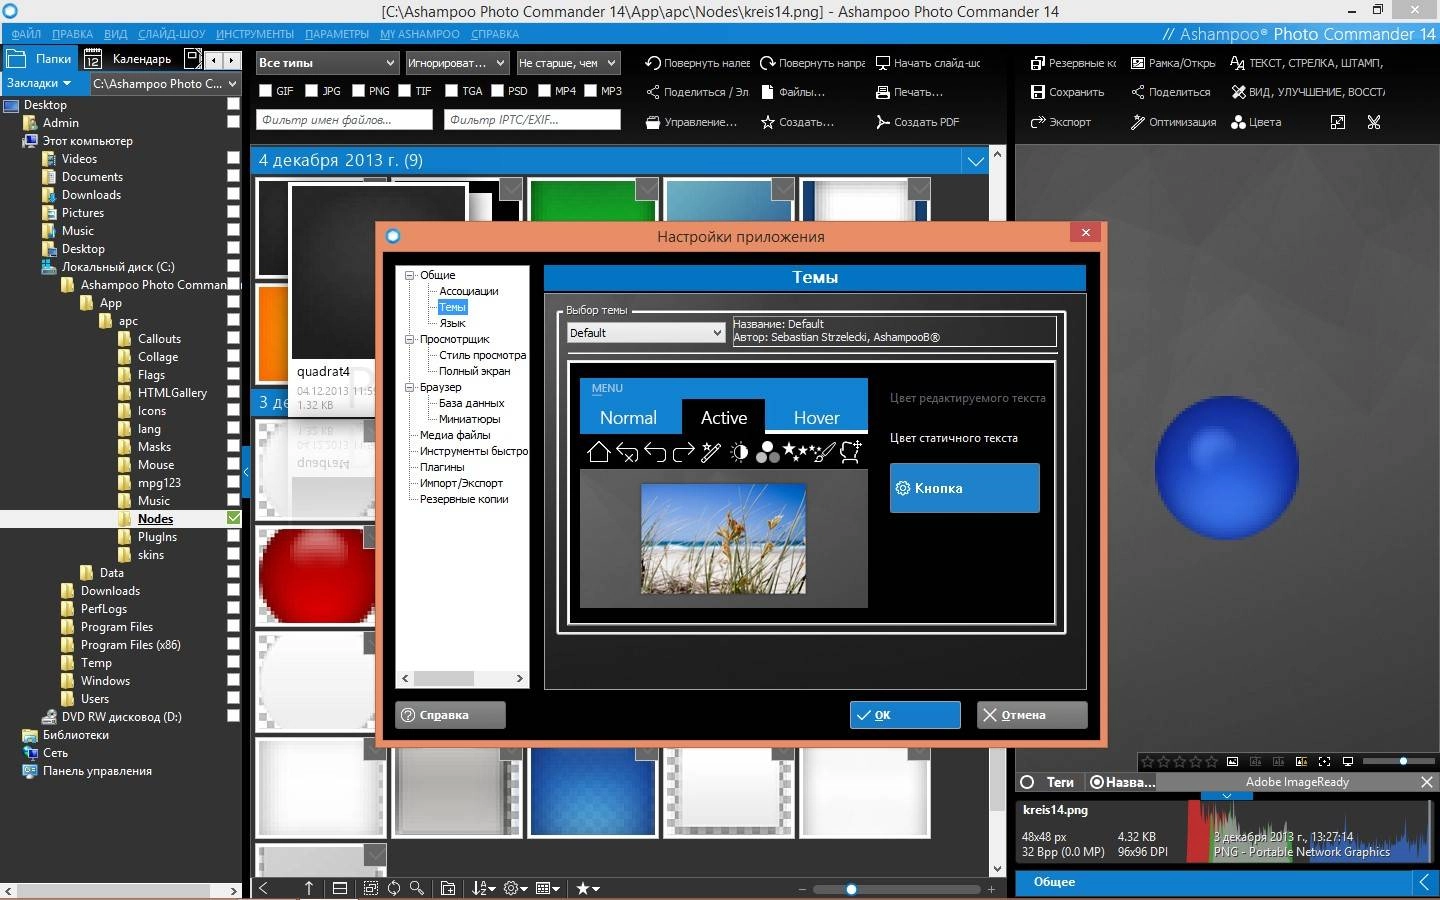Select the Теги radio button
The width and height of the screenshot is (1440, 900).
tap(1027, 782)
